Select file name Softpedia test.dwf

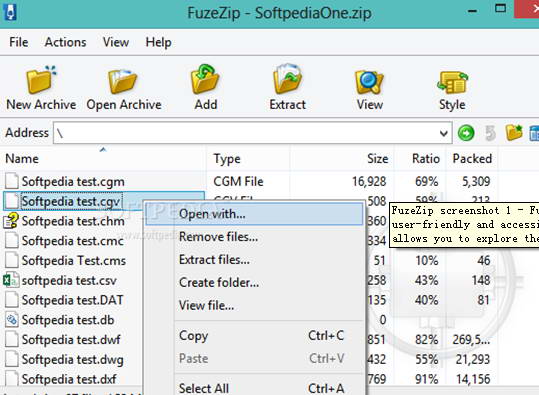[x=71, y=340]
